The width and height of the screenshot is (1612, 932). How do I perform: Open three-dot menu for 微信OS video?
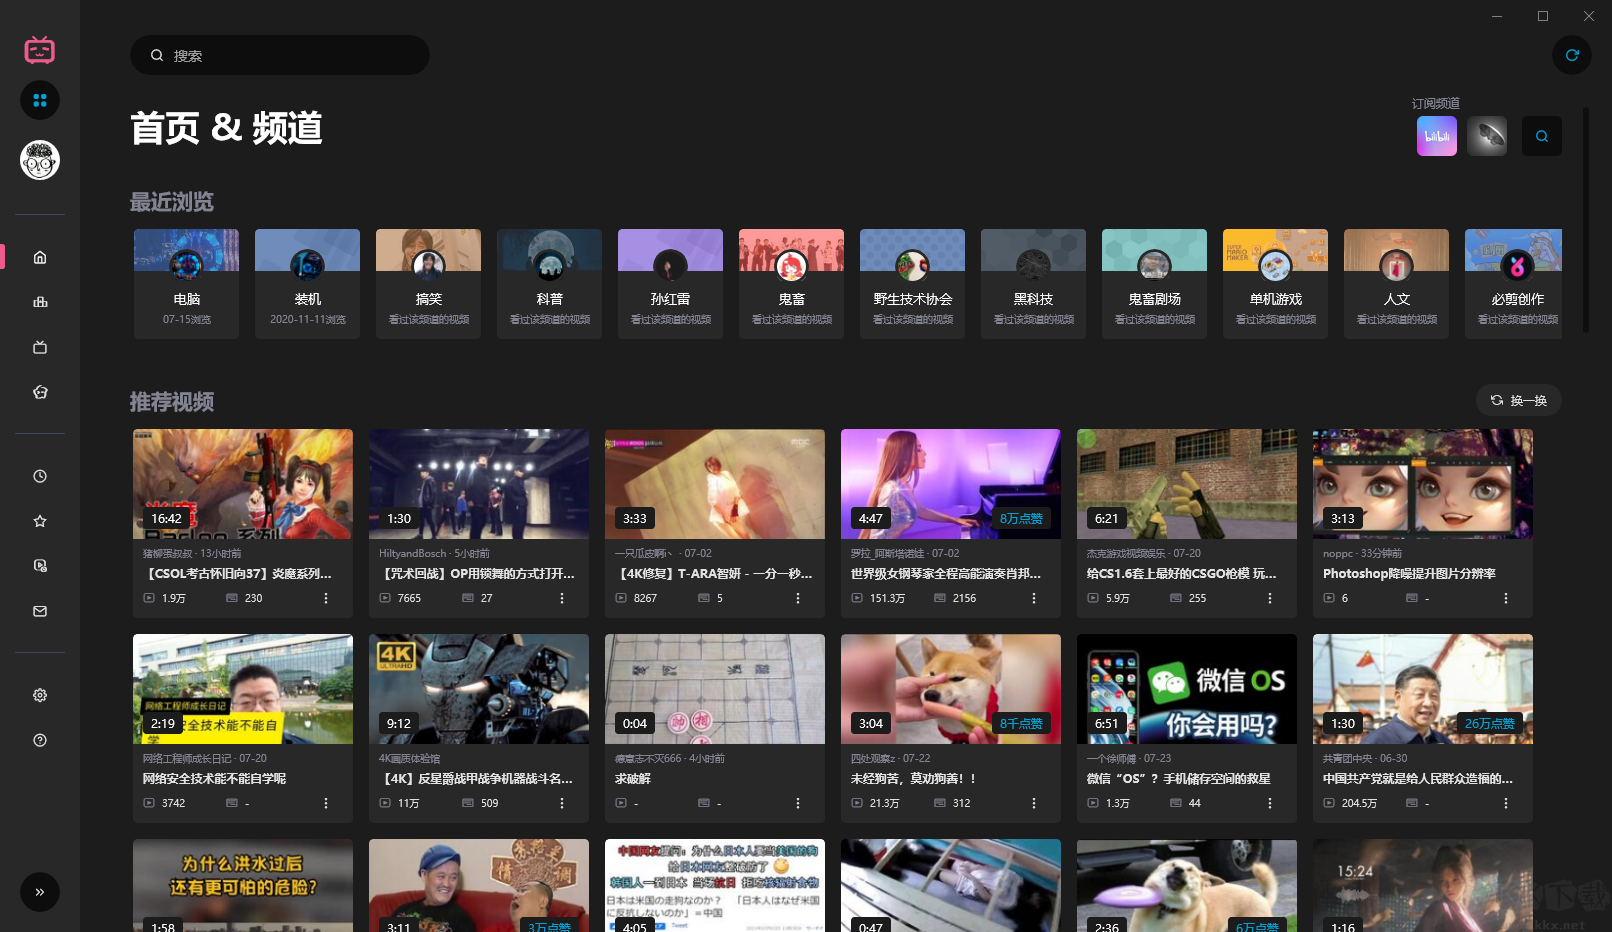click(x=1270, y=803)
